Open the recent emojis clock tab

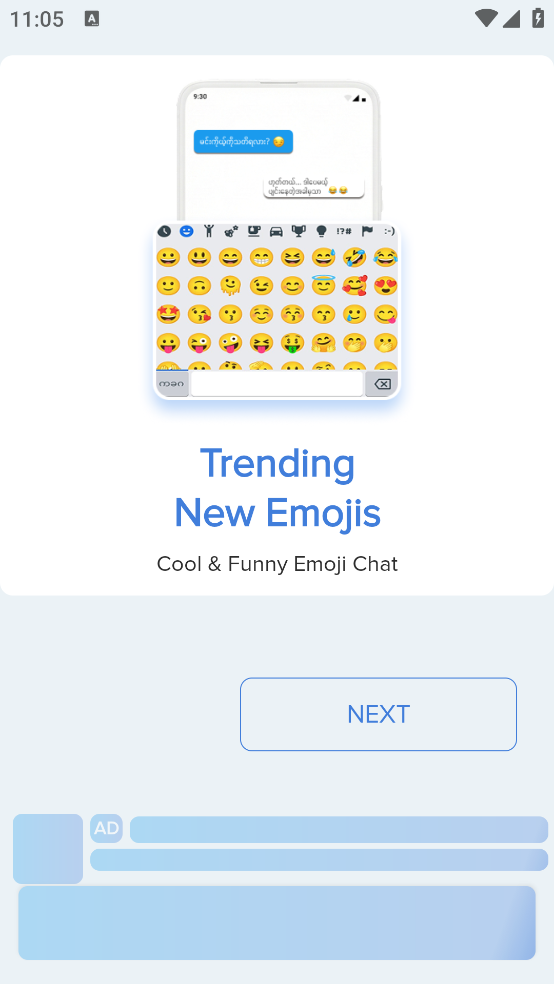164,231
